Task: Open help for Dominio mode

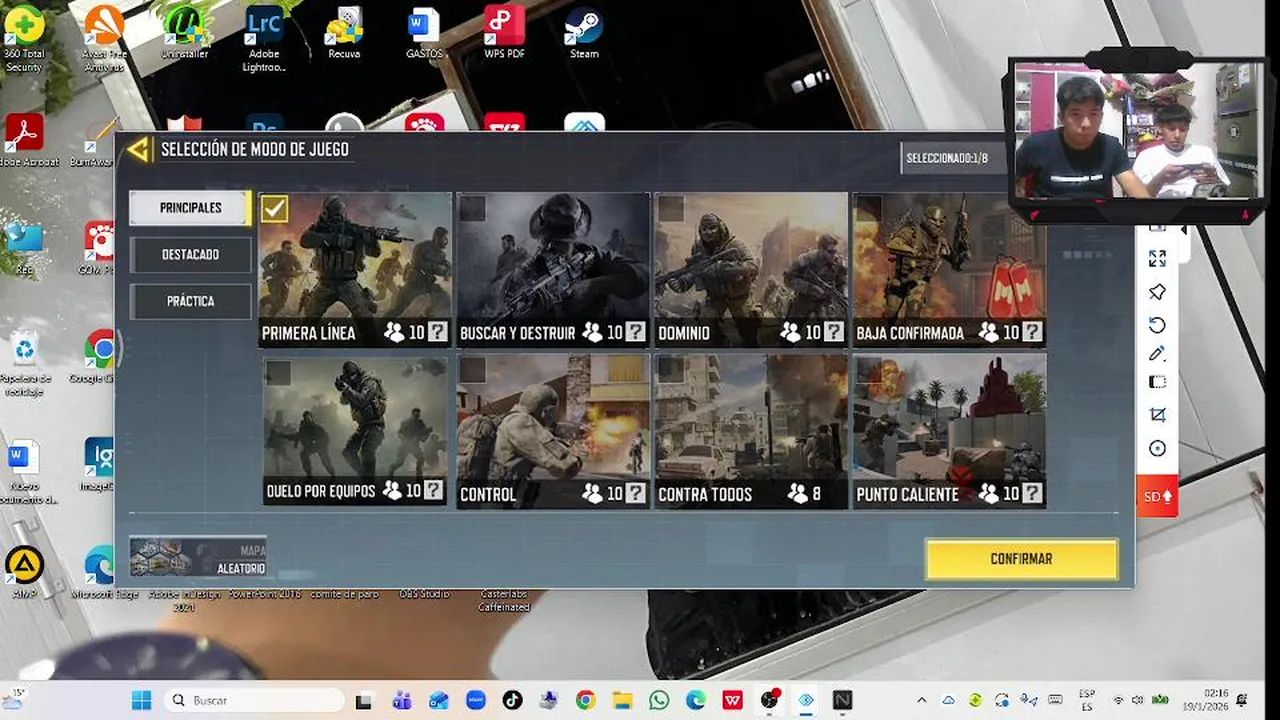Action: [834, 332]
